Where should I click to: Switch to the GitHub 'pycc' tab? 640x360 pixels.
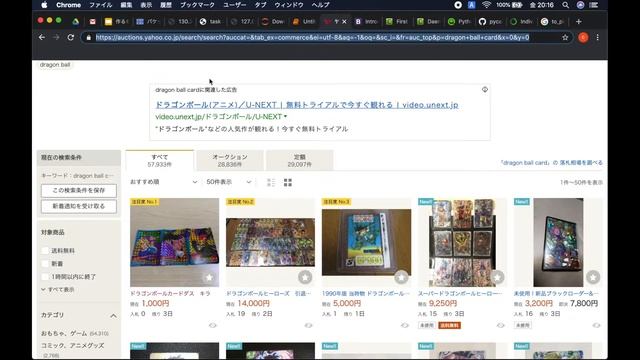pyautogui.click(x=490, y=22)
